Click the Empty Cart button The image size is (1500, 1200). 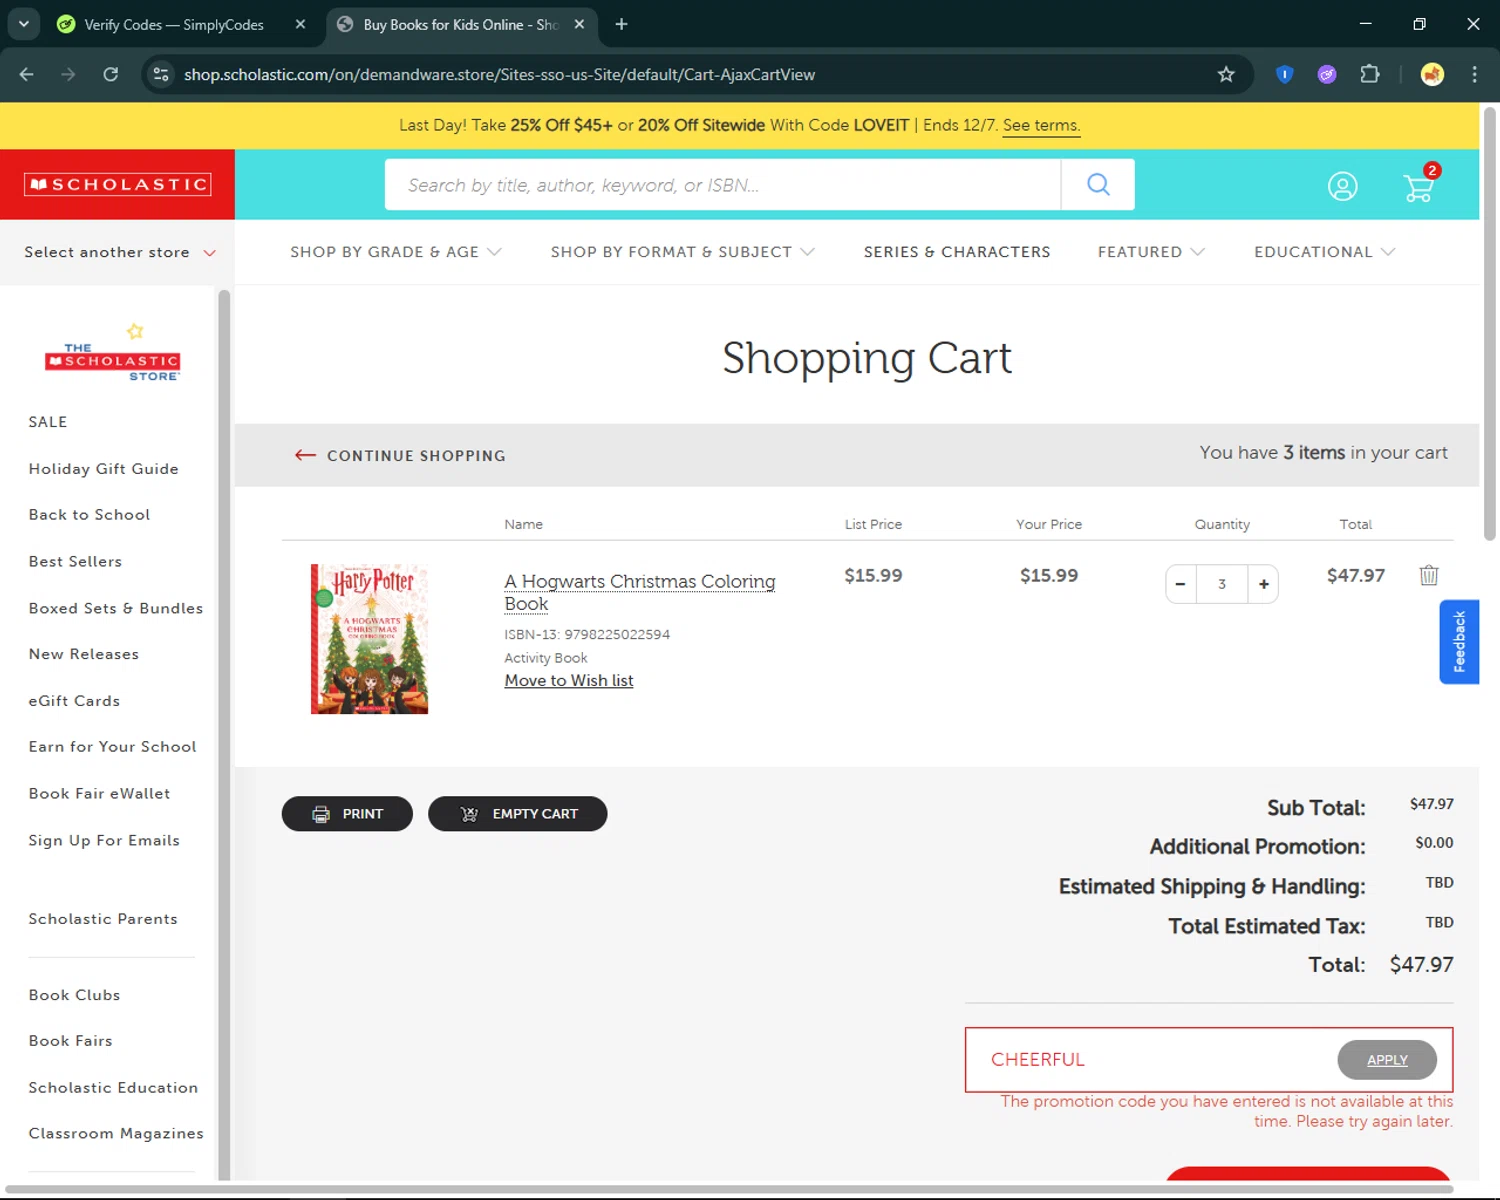pos(517,814)
